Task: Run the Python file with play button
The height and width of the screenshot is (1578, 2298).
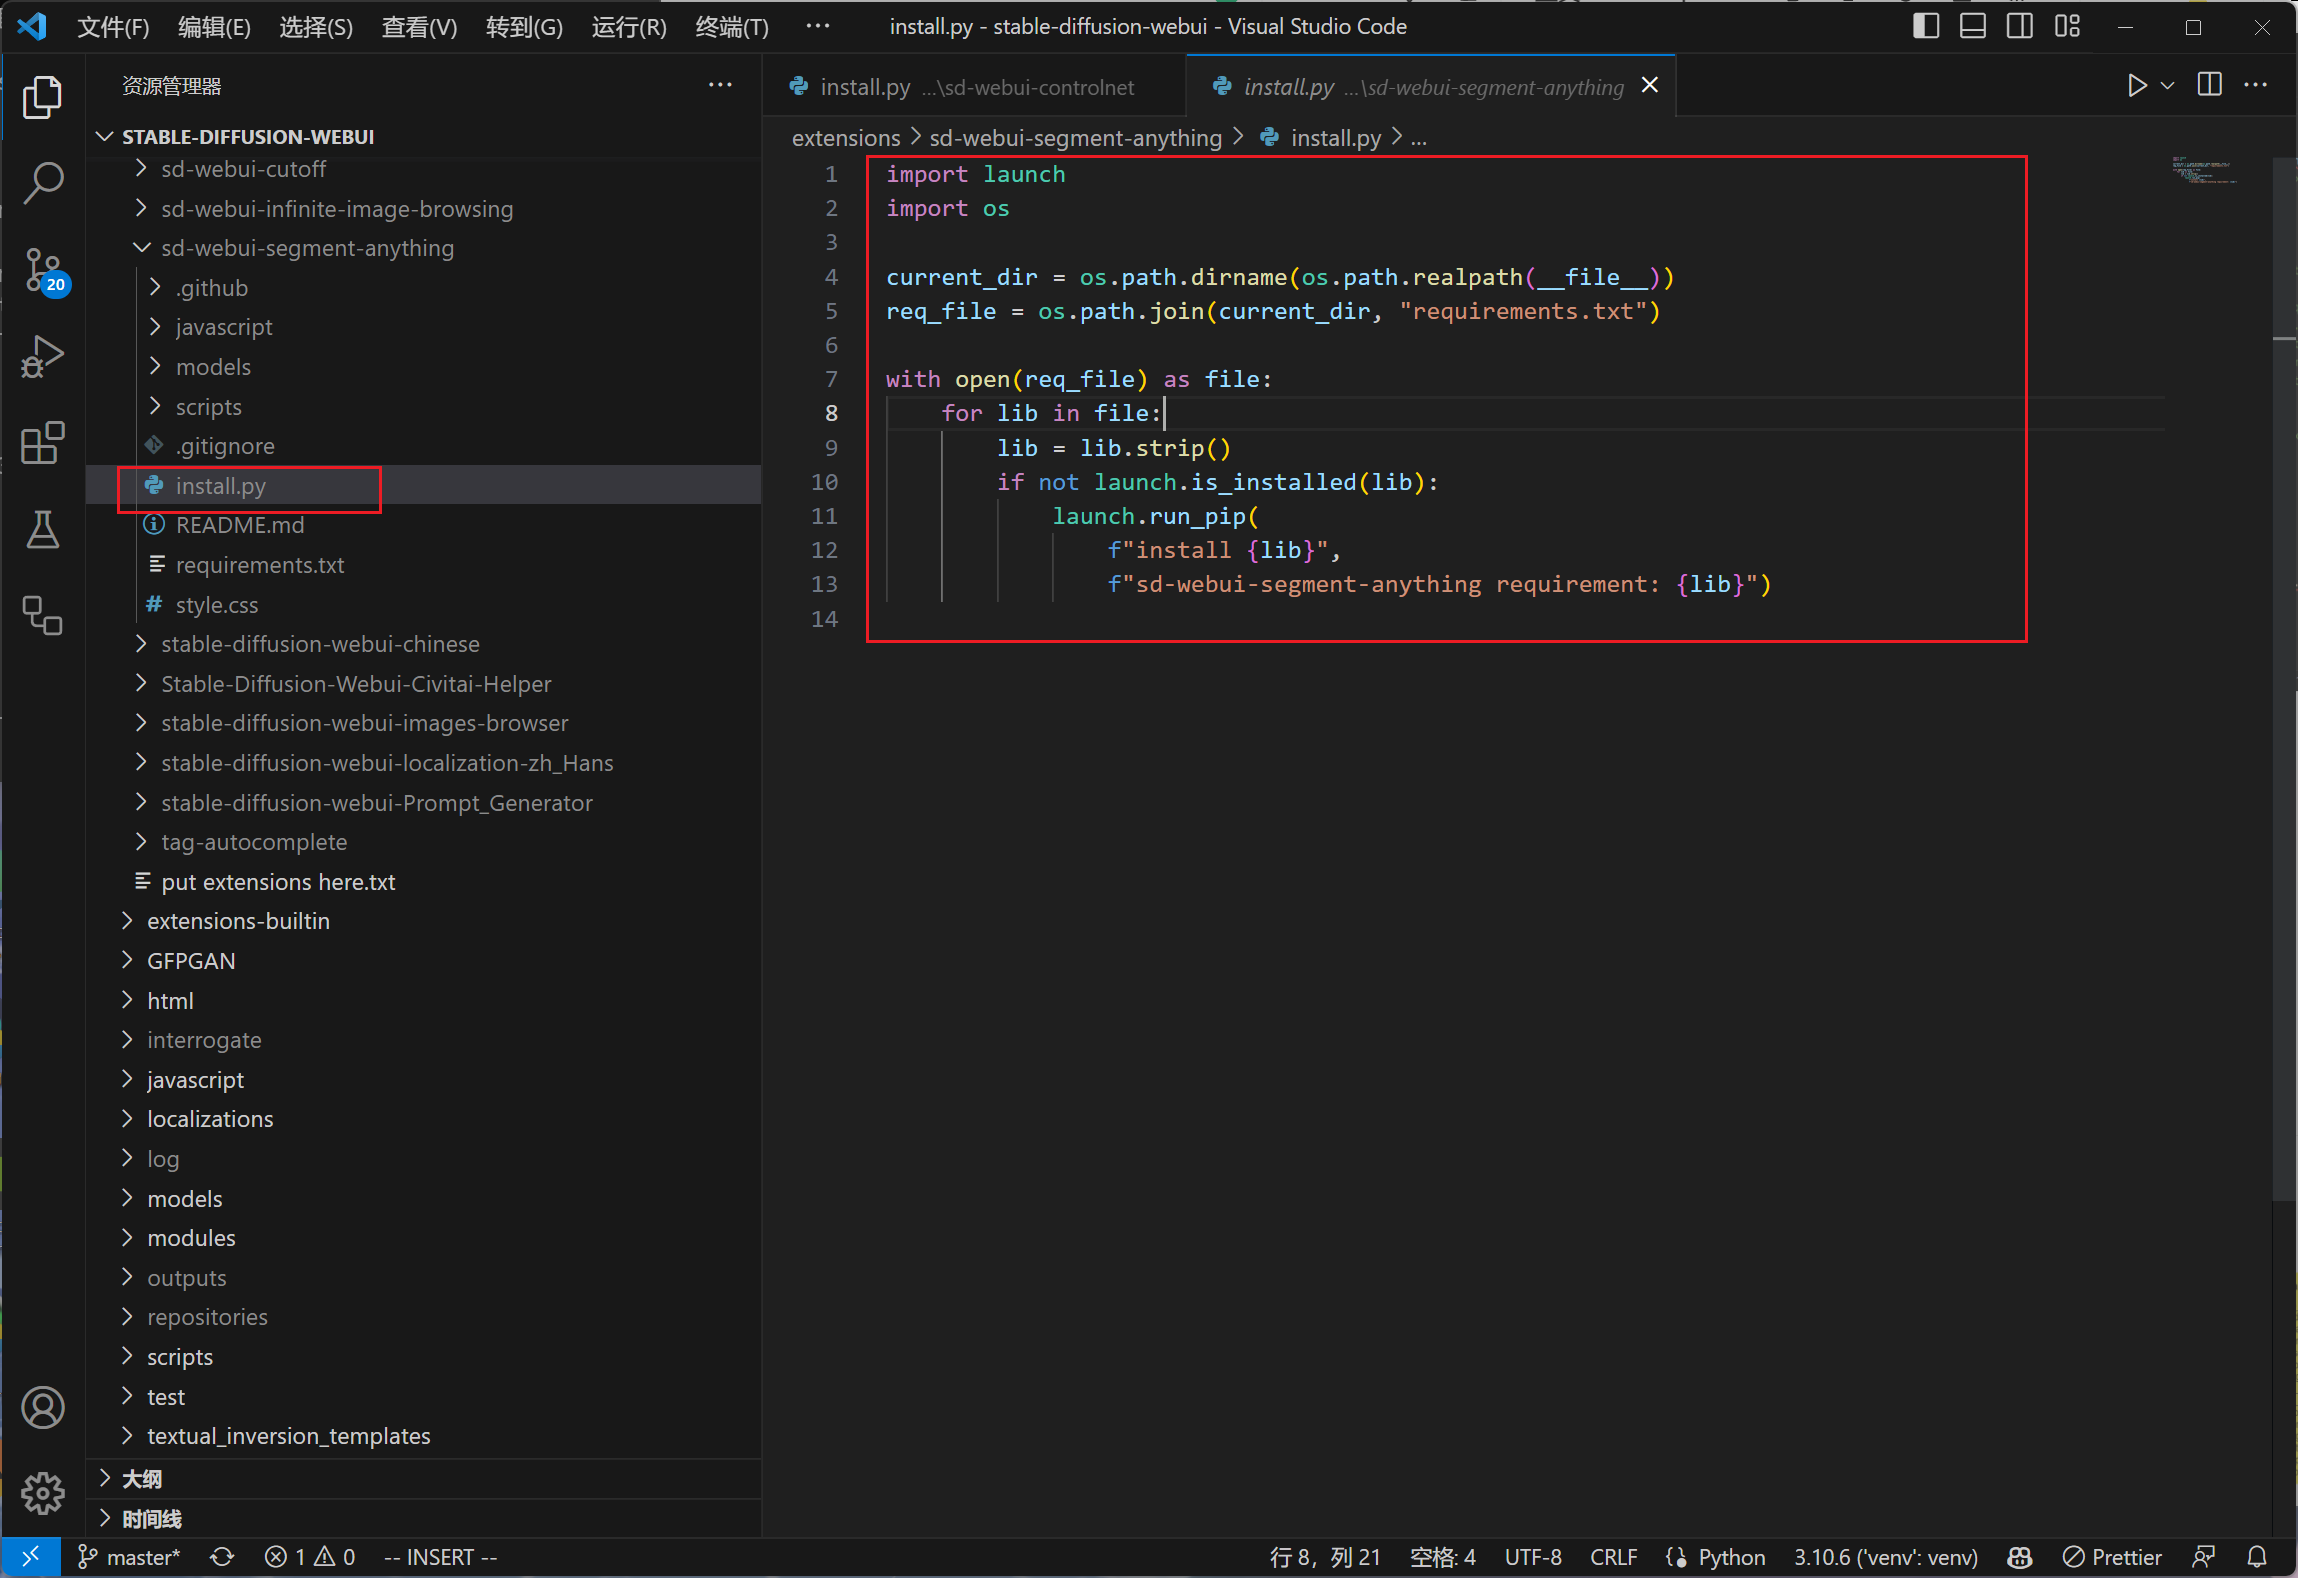Action: (2136, 86)
